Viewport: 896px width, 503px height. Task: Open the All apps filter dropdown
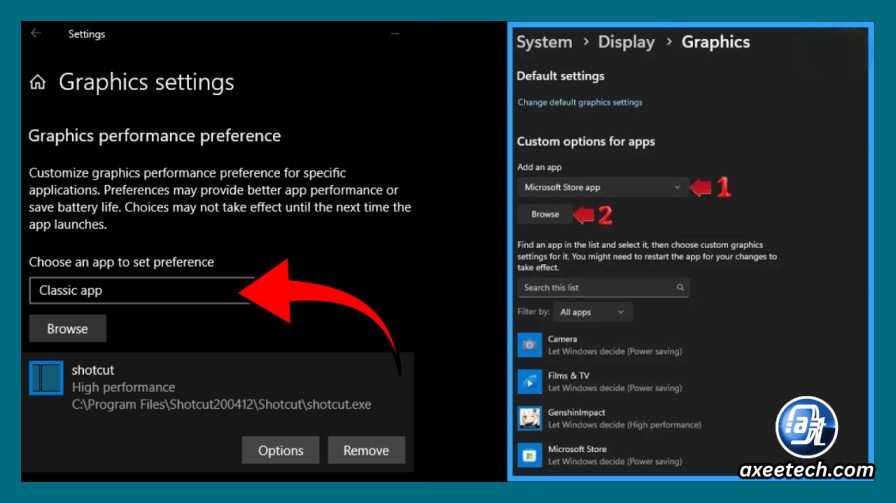(x=593, y=312)
